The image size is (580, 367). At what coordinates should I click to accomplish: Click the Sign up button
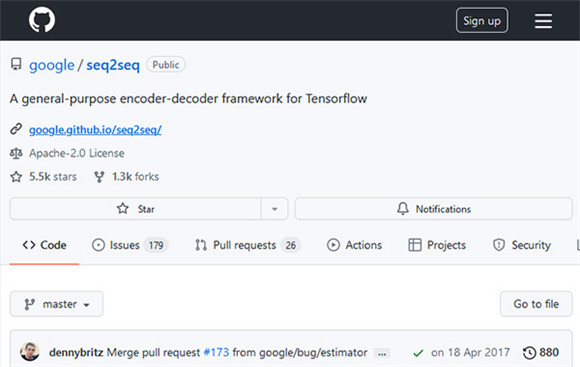(x=482, y=20)
